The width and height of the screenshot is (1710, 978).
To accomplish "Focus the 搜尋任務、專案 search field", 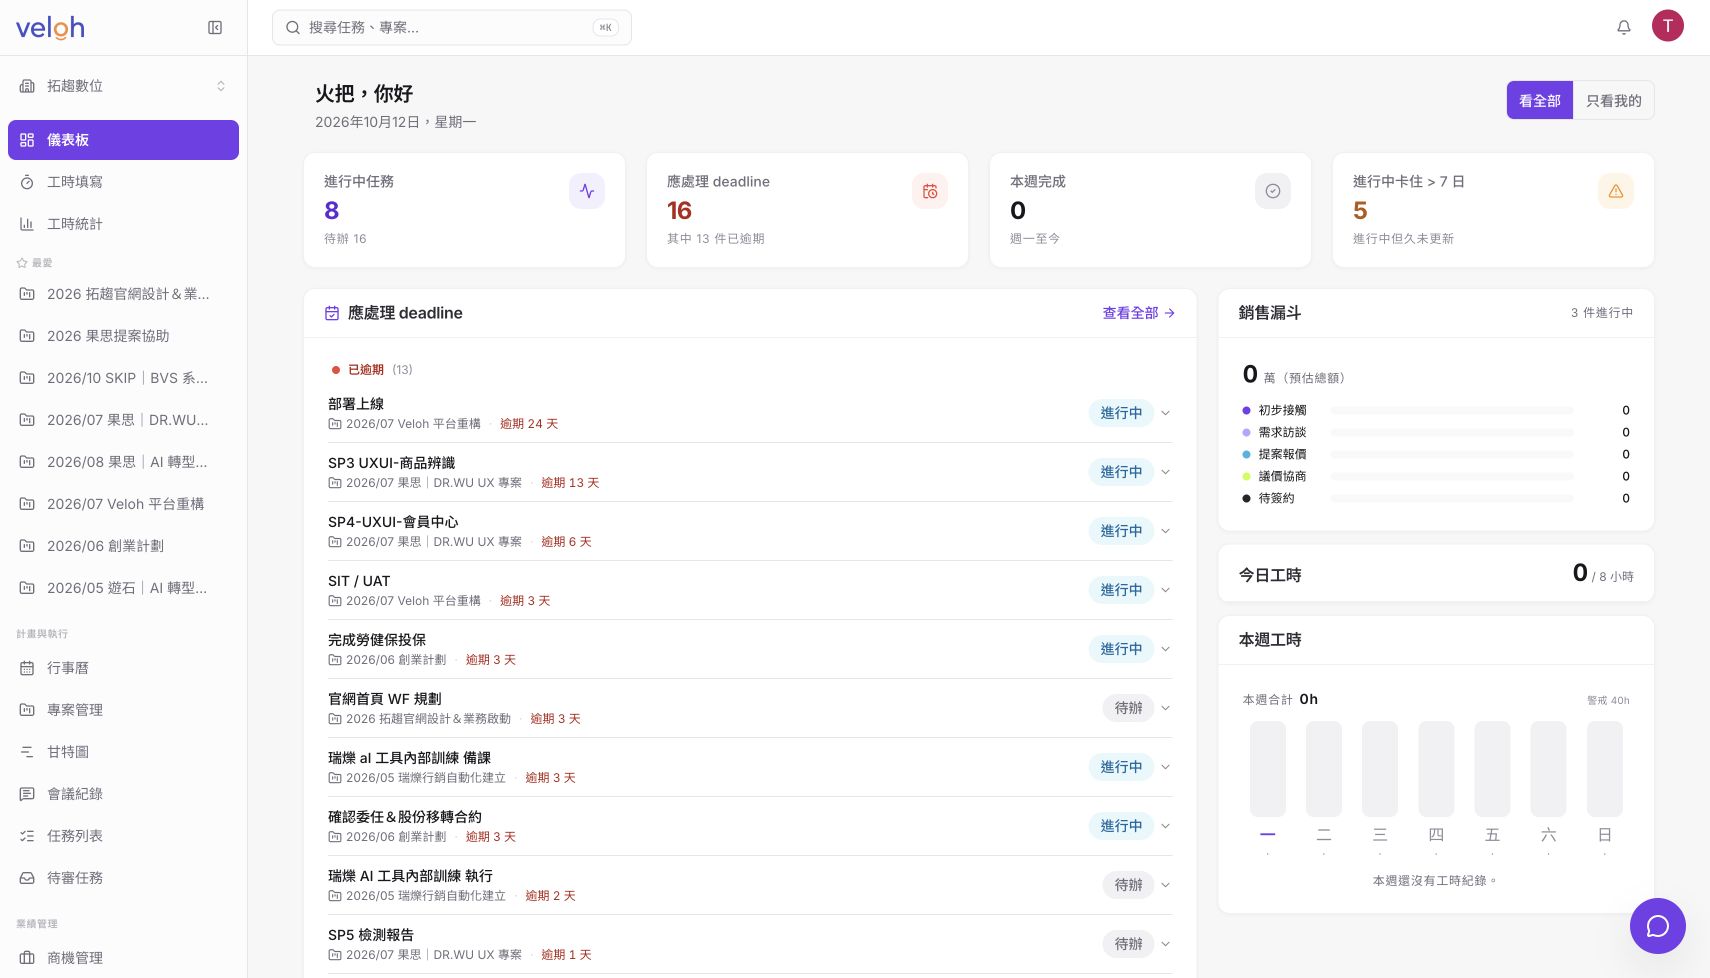I will [x=452, y=28].
